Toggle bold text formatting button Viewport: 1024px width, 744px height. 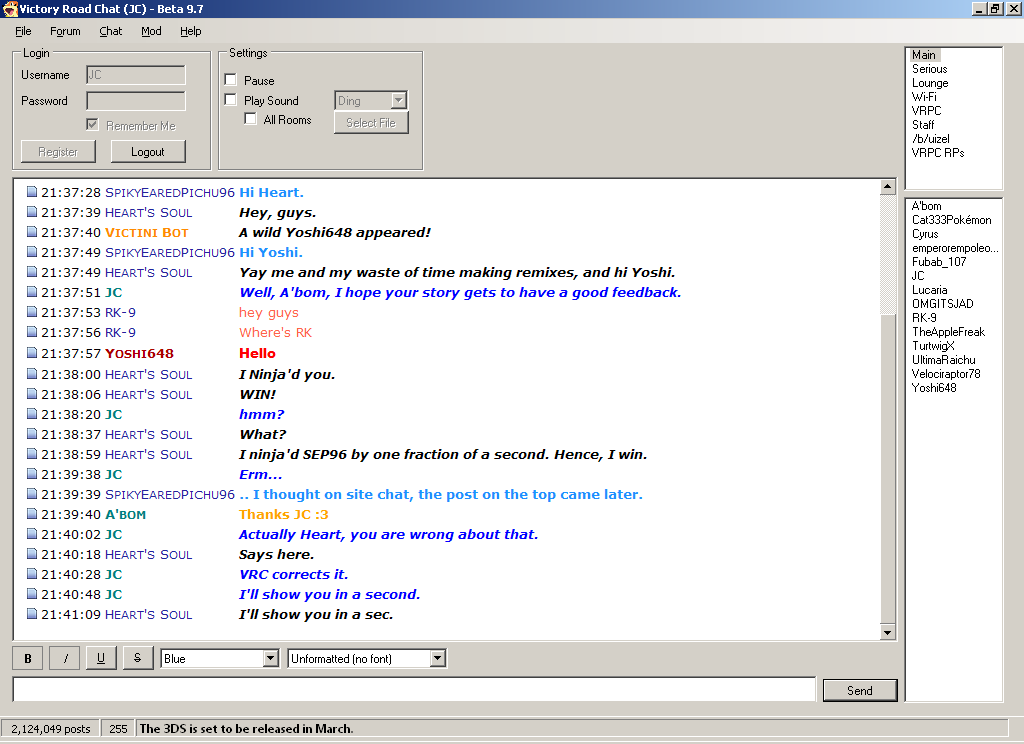click(27, 658)
